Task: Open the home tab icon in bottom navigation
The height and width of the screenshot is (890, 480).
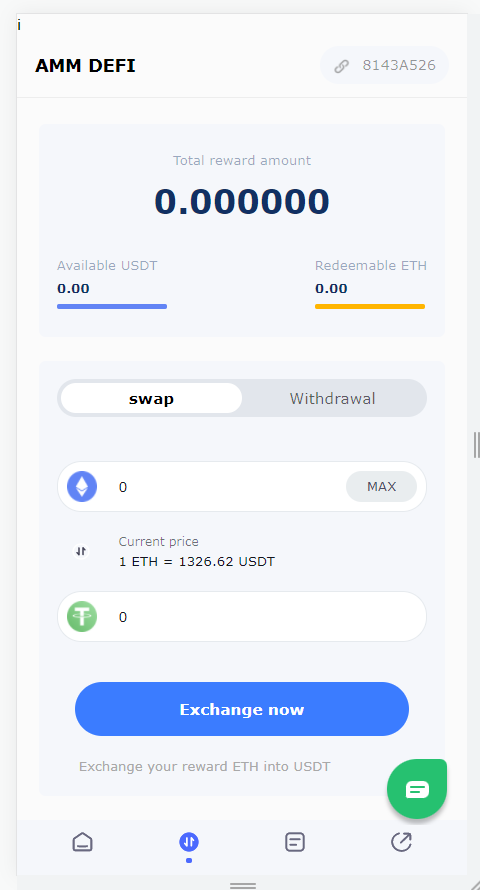Action: click(82, 842)
